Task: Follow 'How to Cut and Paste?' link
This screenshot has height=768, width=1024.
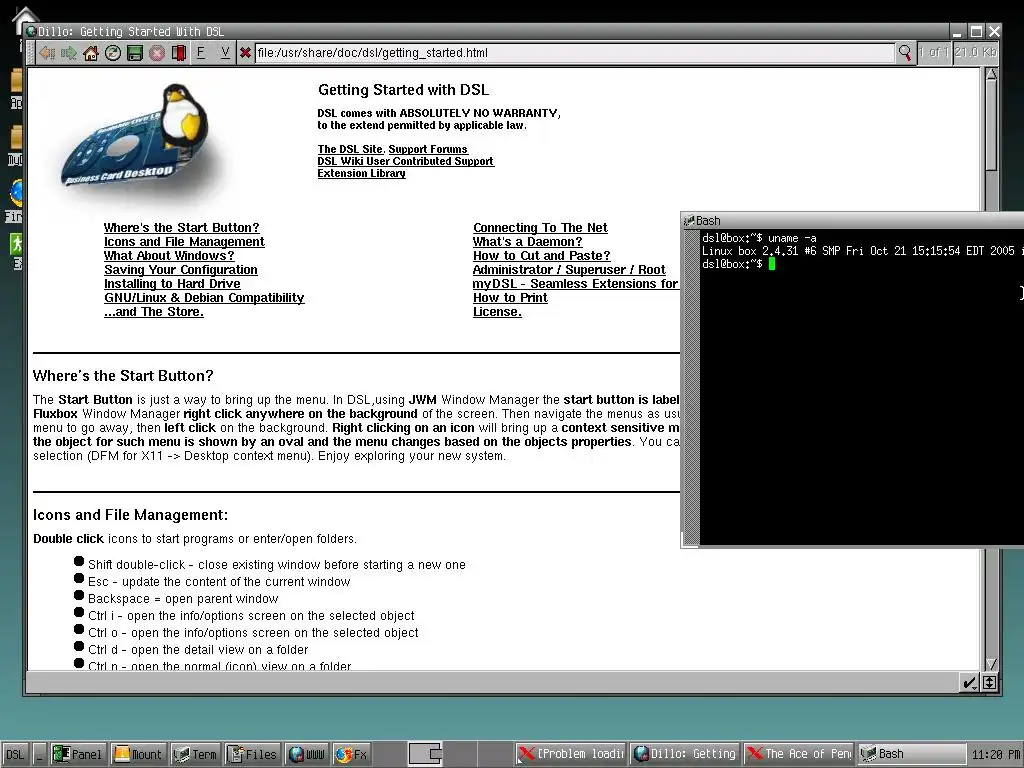Action: point(541,255)
